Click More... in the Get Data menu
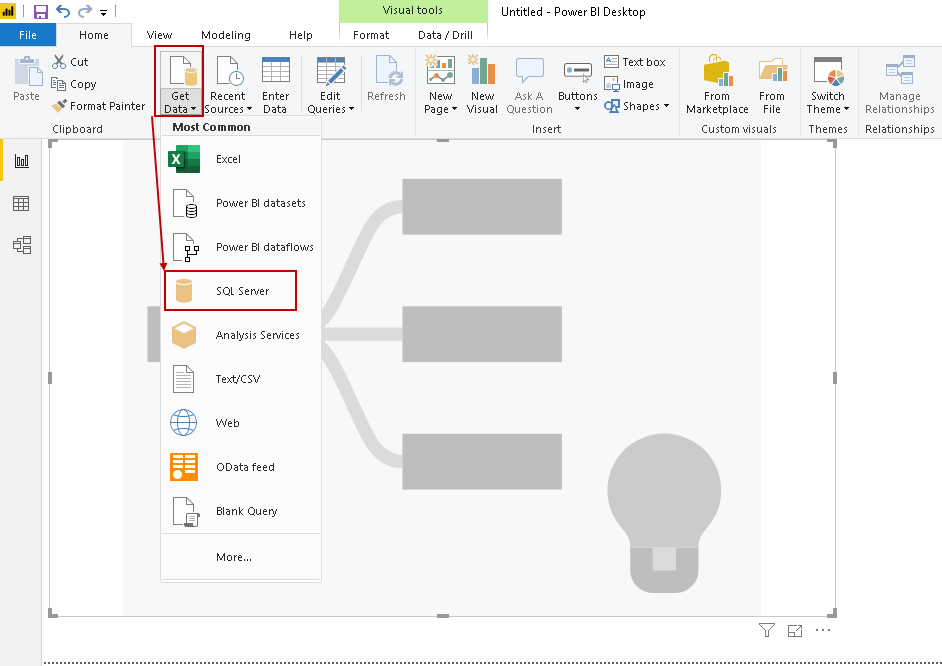Viewport: 942px width, 666px height. tap(241, 557)
